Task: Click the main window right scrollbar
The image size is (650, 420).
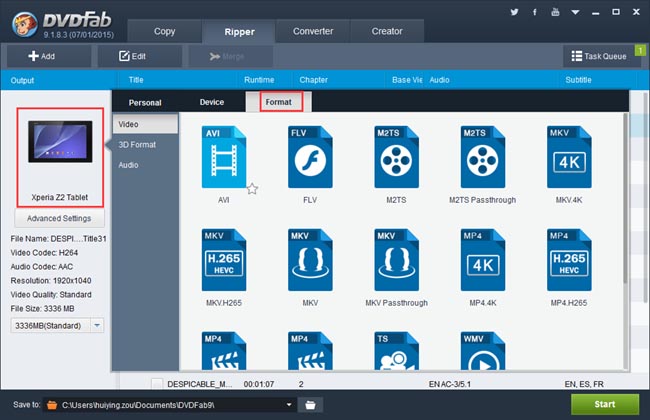Action: [x=645, y=199]
